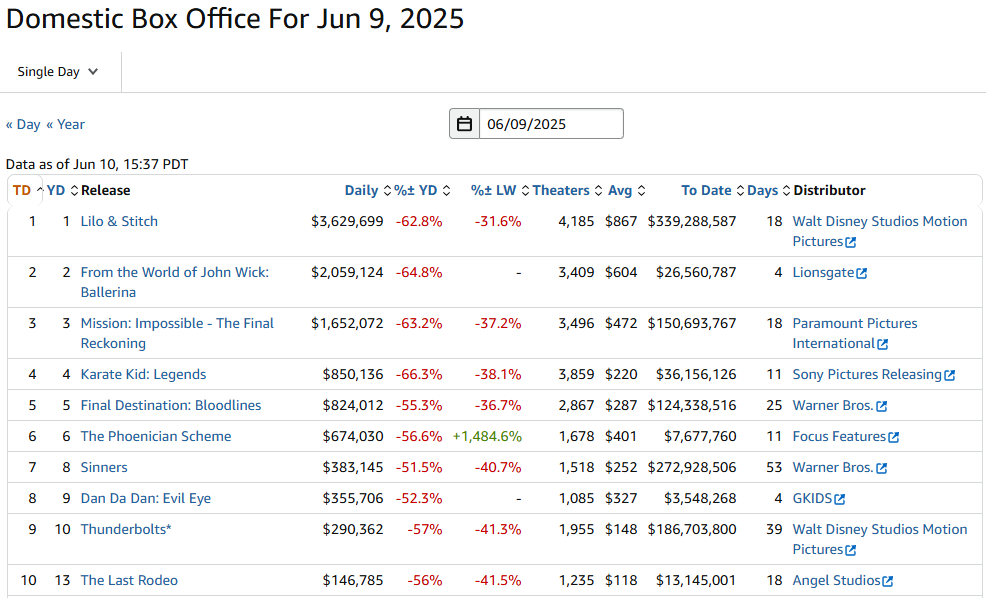Open Focus Features distributor link
Image resolution: width=986 pixels, height=598 pixels.
(x=839, y=436)
